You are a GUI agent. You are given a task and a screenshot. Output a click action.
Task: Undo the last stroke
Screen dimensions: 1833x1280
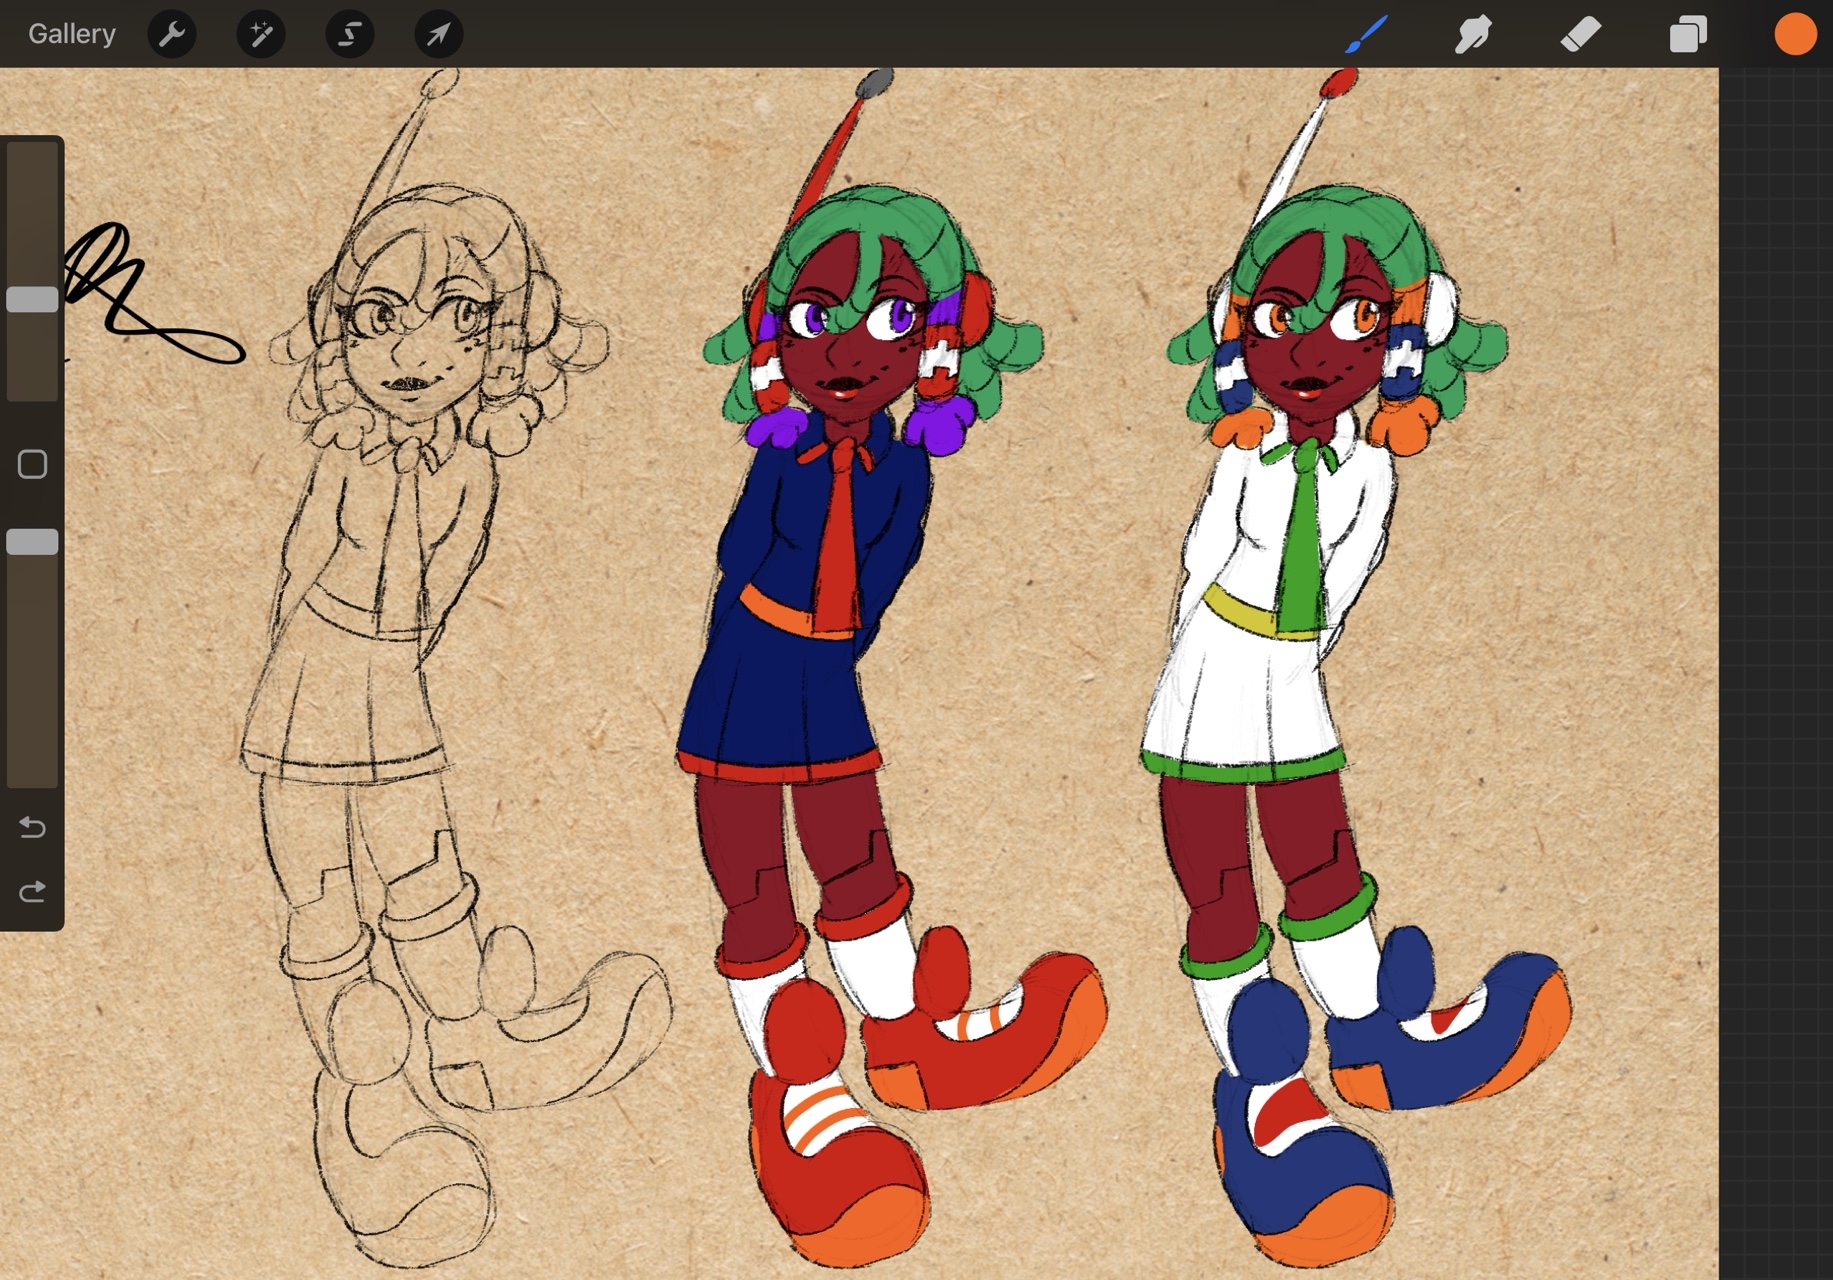point(33,828)
